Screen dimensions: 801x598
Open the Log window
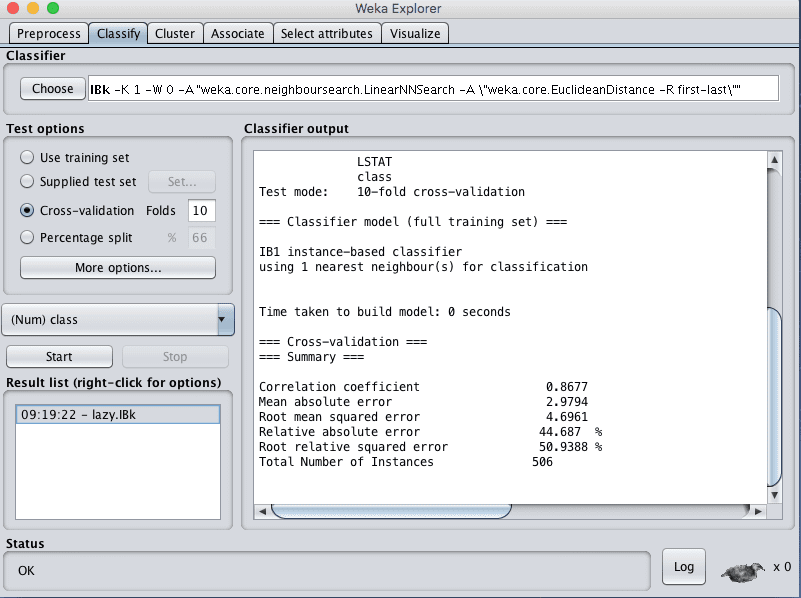(684, 567)
